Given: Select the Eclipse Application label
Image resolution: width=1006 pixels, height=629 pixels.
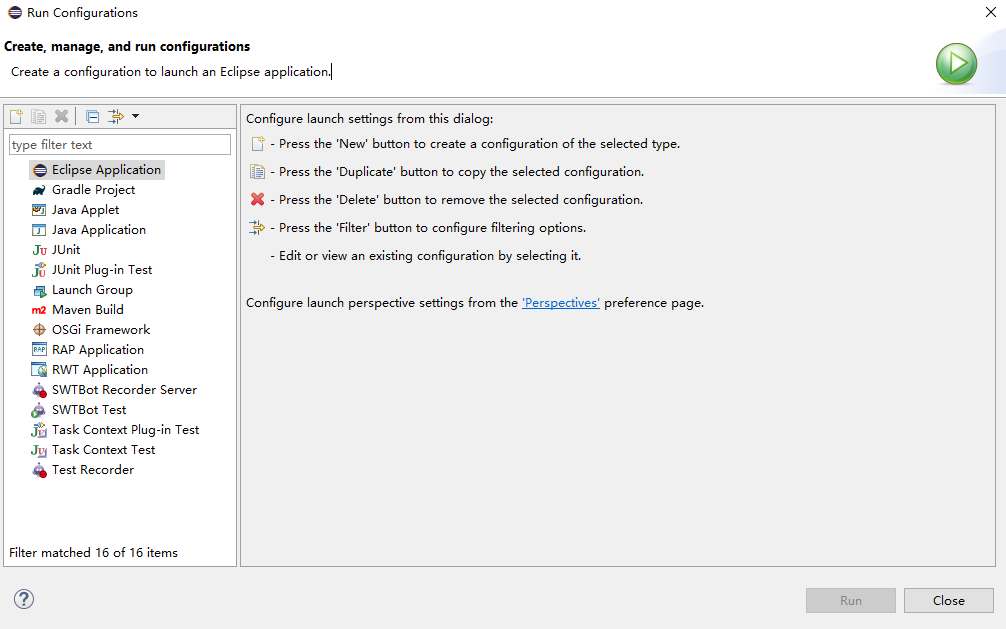Looking at the screenshot, I should tap(107, 170).
